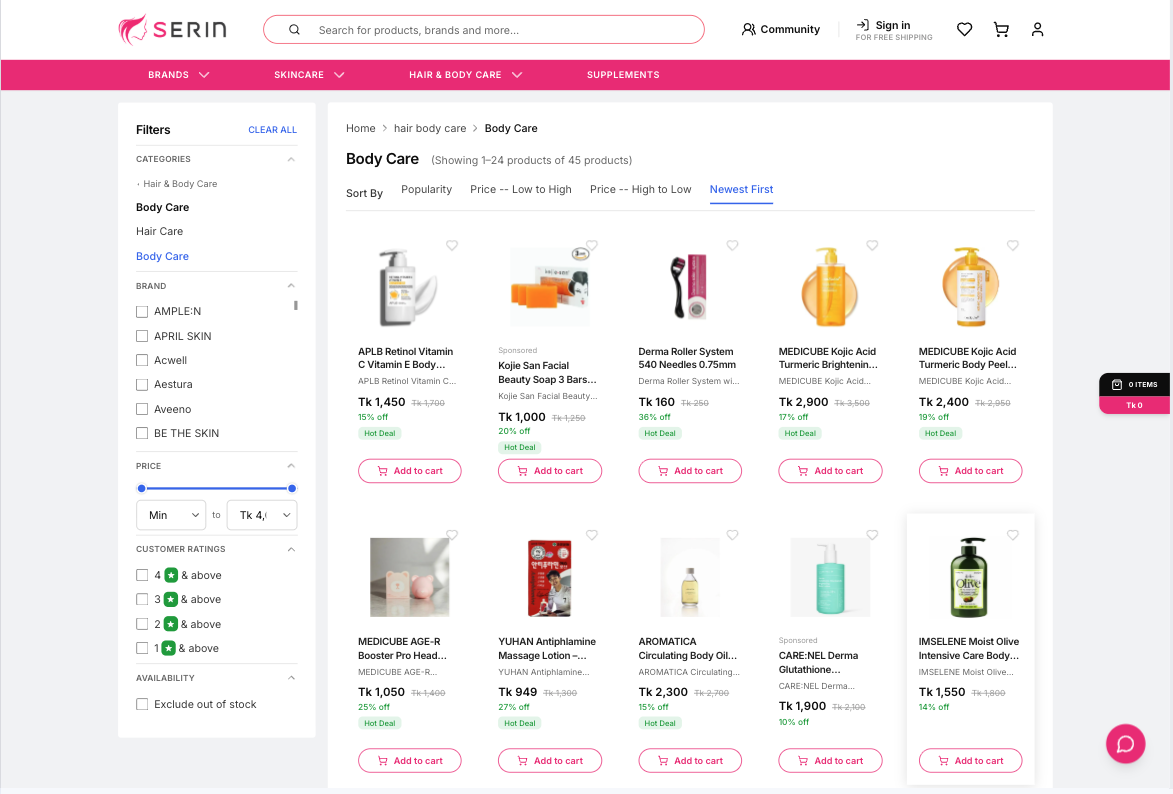Image resolution: width=1173 pixels, height=794 pixels.
Task: Open the chat support bubble
Action: pos(1125,743)
